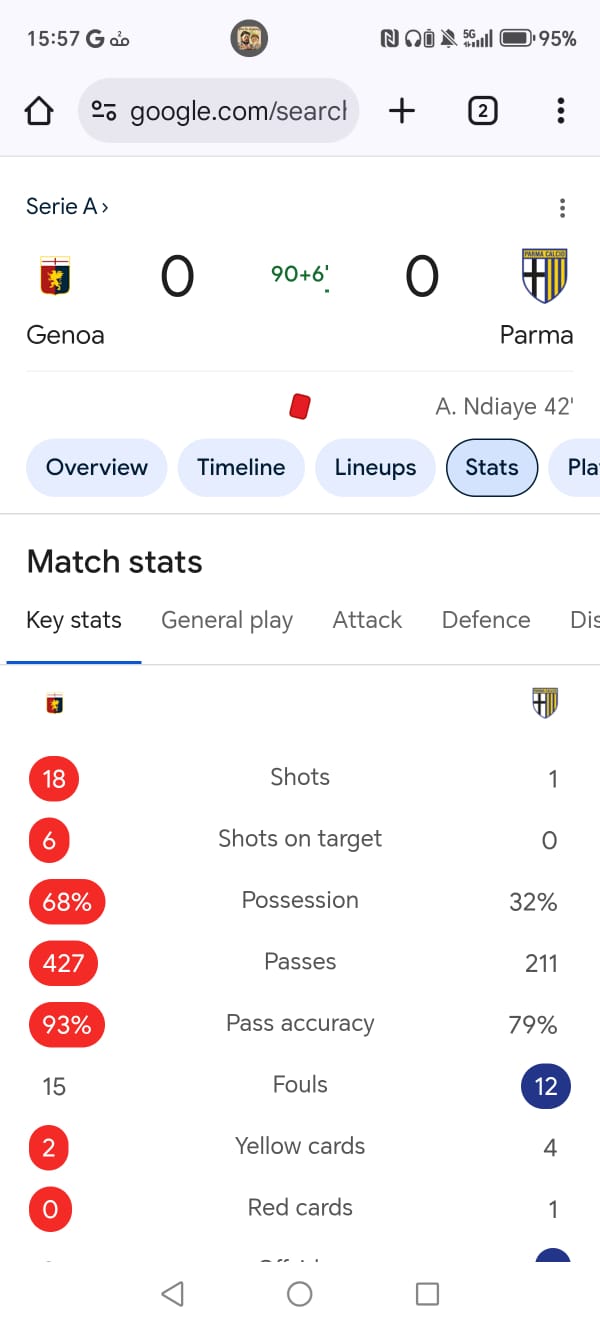Select the Attack stats category
Viewport: 600px width, 1326px height.
click(367, 620)
